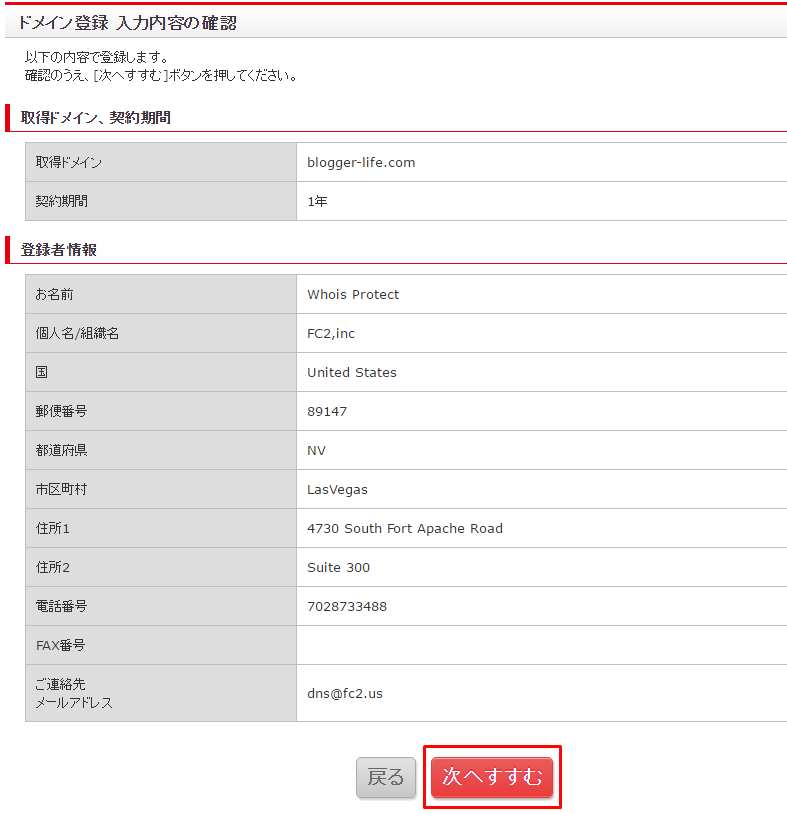Click the organization value FC2,inc
The image size is (787, 813).
coord(331,333)
